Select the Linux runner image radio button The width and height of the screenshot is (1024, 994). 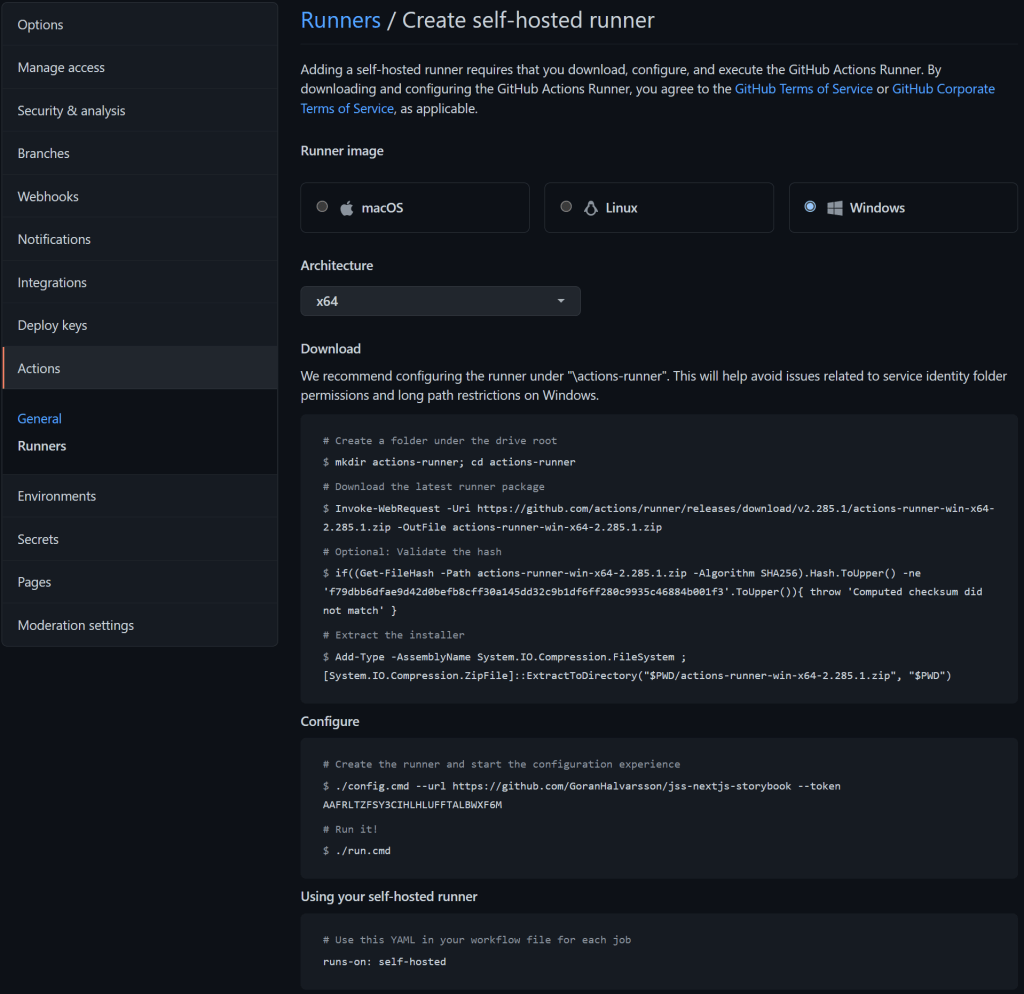[566, 207]
